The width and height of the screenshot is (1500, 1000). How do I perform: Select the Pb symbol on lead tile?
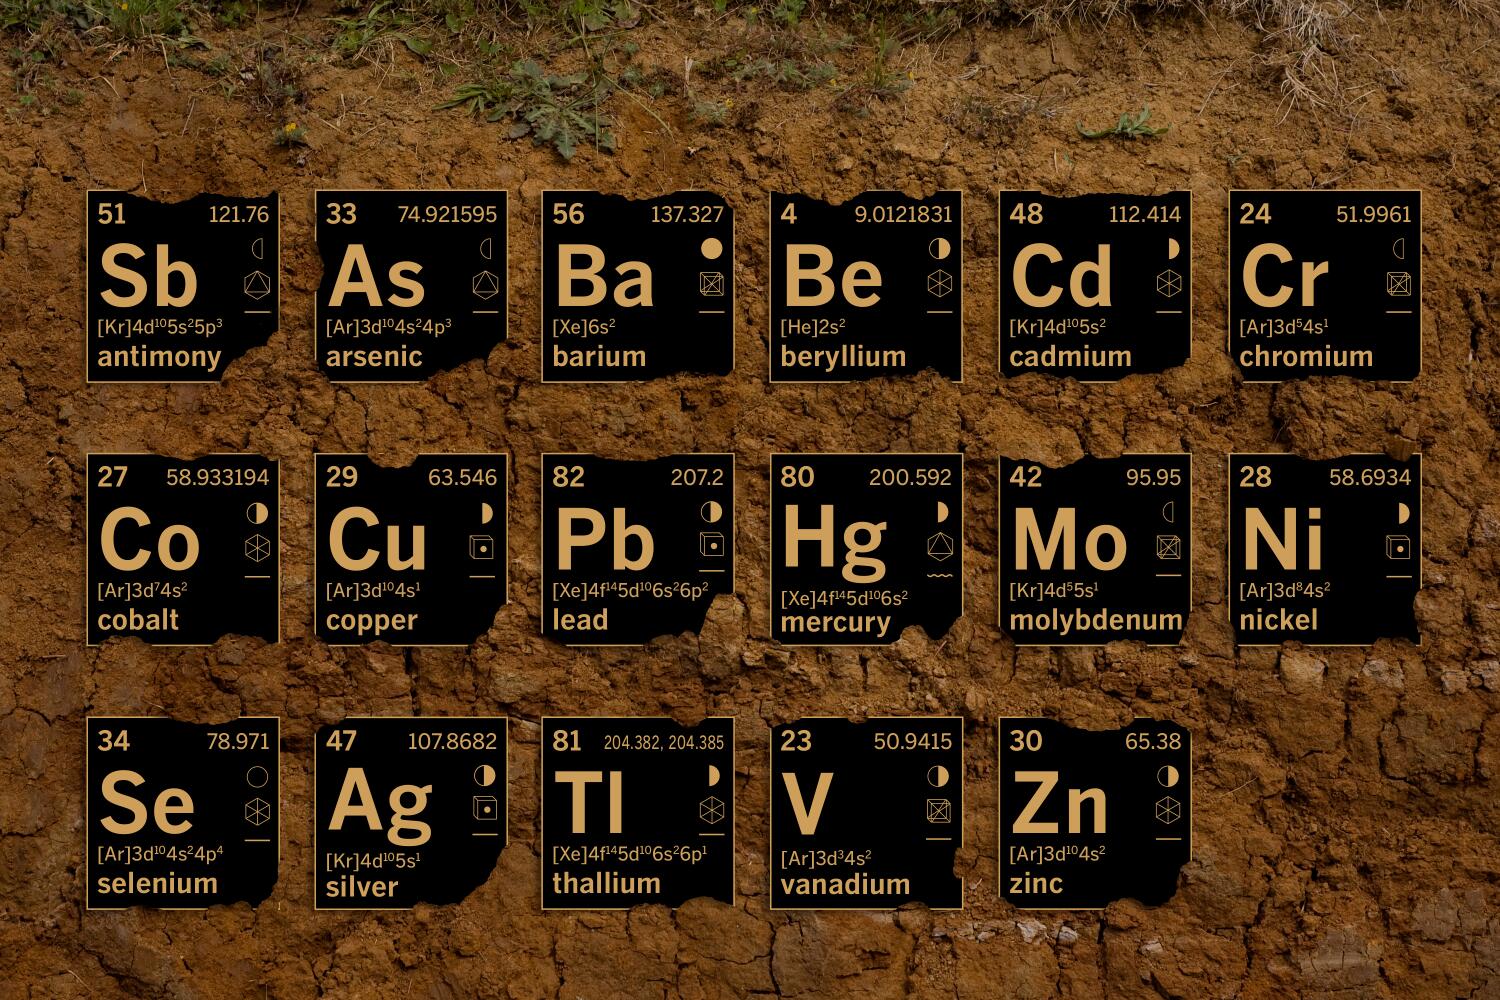(604, 541)
